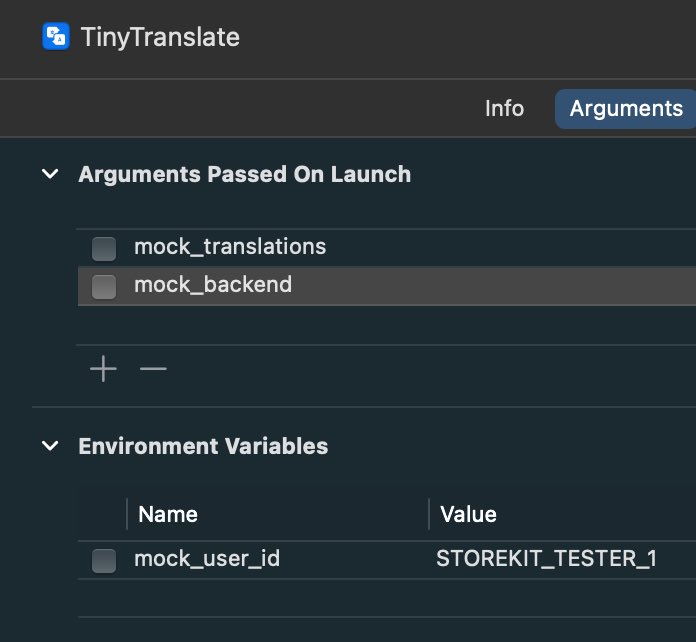Viewport: 696px width, 642px height.
Task: Select the mock_translations argument row
Action: point(387,247)
